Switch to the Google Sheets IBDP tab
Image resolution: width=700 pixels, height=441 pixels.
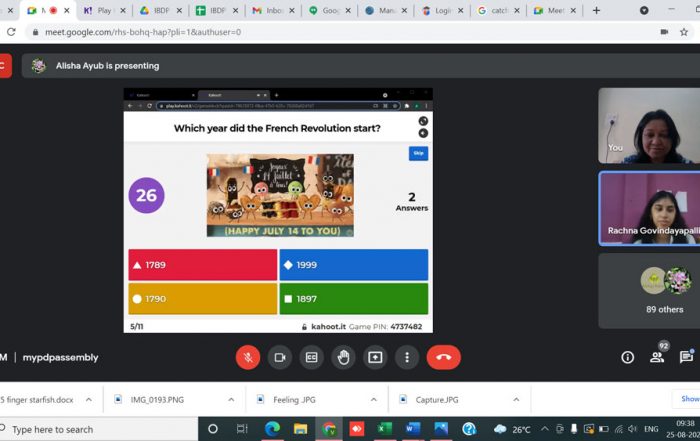coord(217,10)
